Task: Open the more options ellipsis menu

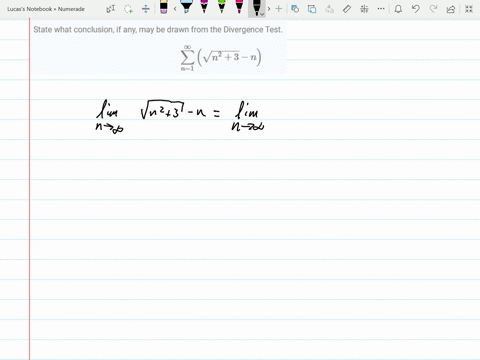Action: click(x=381, y=9)
